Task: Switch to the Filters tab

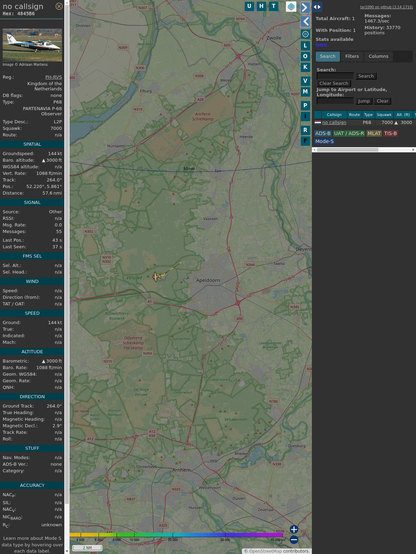Action: (352, 56)
